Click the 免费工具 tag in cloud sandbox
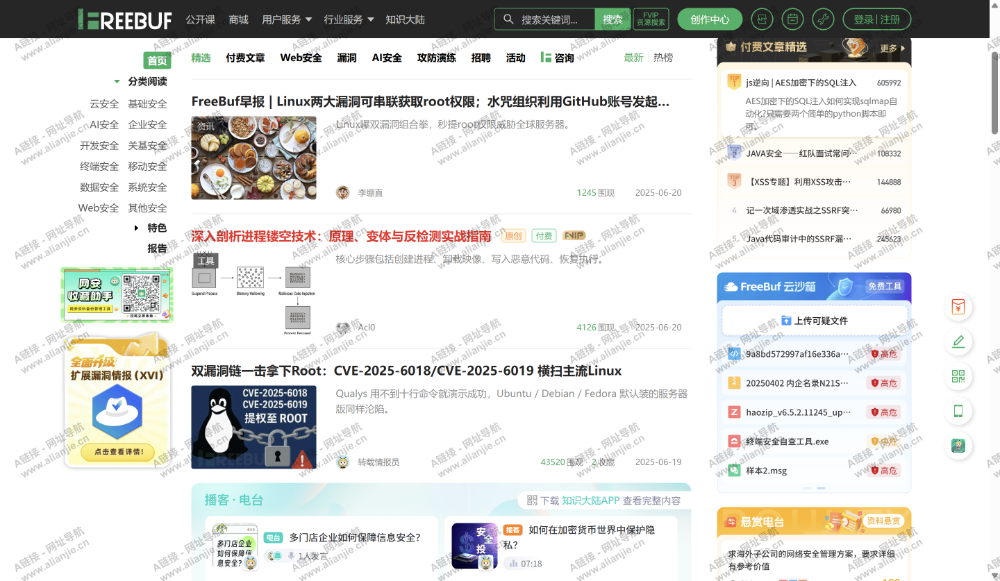Image resolution: width=1000 pixels, height=581 pixels. coord(885,286)
